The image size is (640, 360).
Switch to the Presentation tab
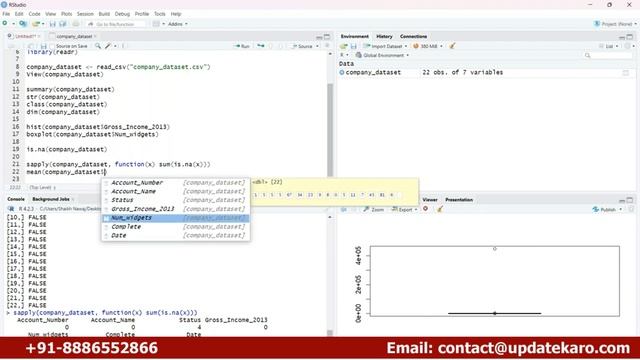point(459,200)
